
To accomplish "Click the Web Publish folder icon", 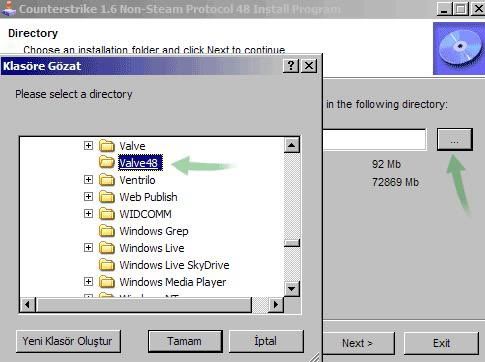I will [x=107, y=197].
